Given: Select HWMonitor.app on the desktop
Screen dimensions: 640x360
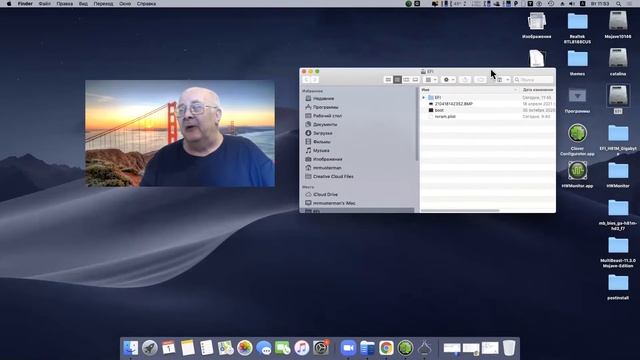Looking at the screenshot, I should tap(577, 174).
